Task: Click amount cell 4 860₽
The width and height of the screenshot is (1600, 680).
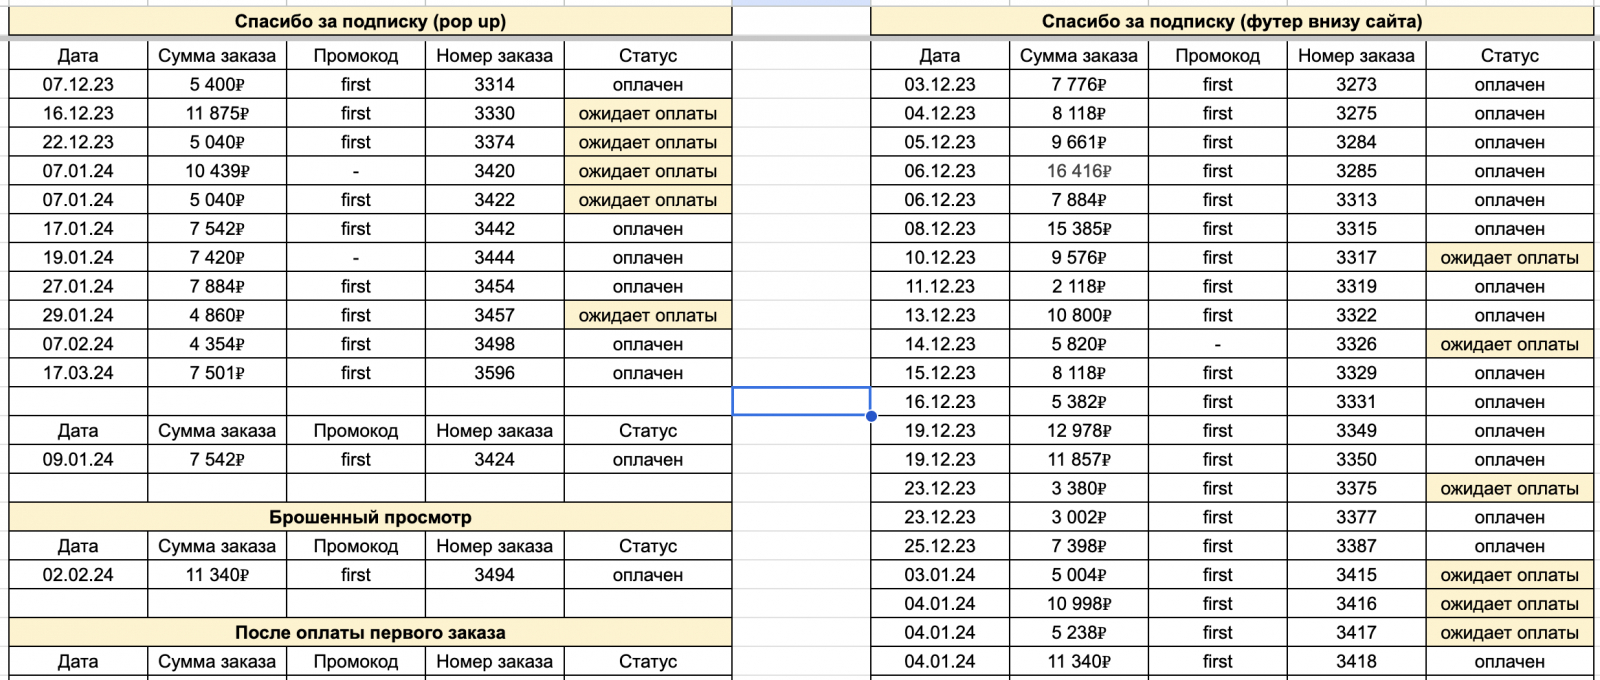Action: coord(217,316)
